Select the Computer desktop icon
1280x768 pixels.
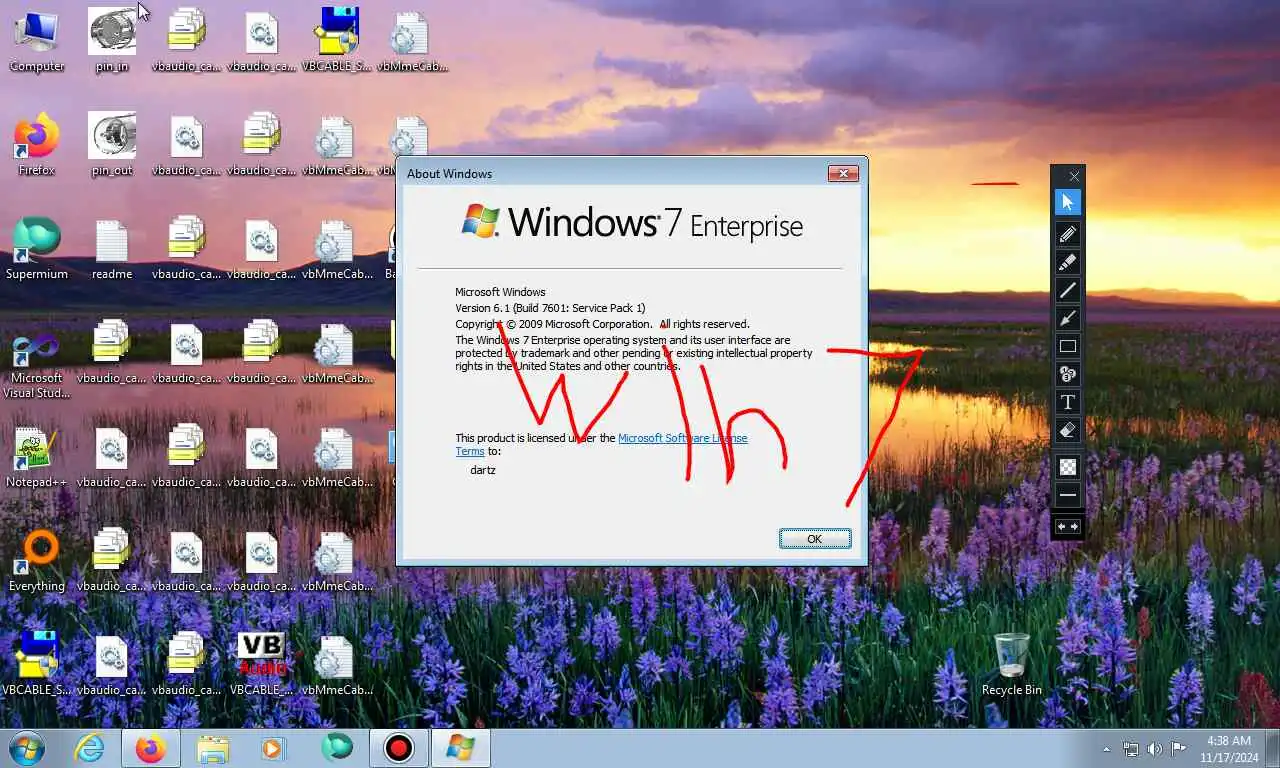coord(37,41)
